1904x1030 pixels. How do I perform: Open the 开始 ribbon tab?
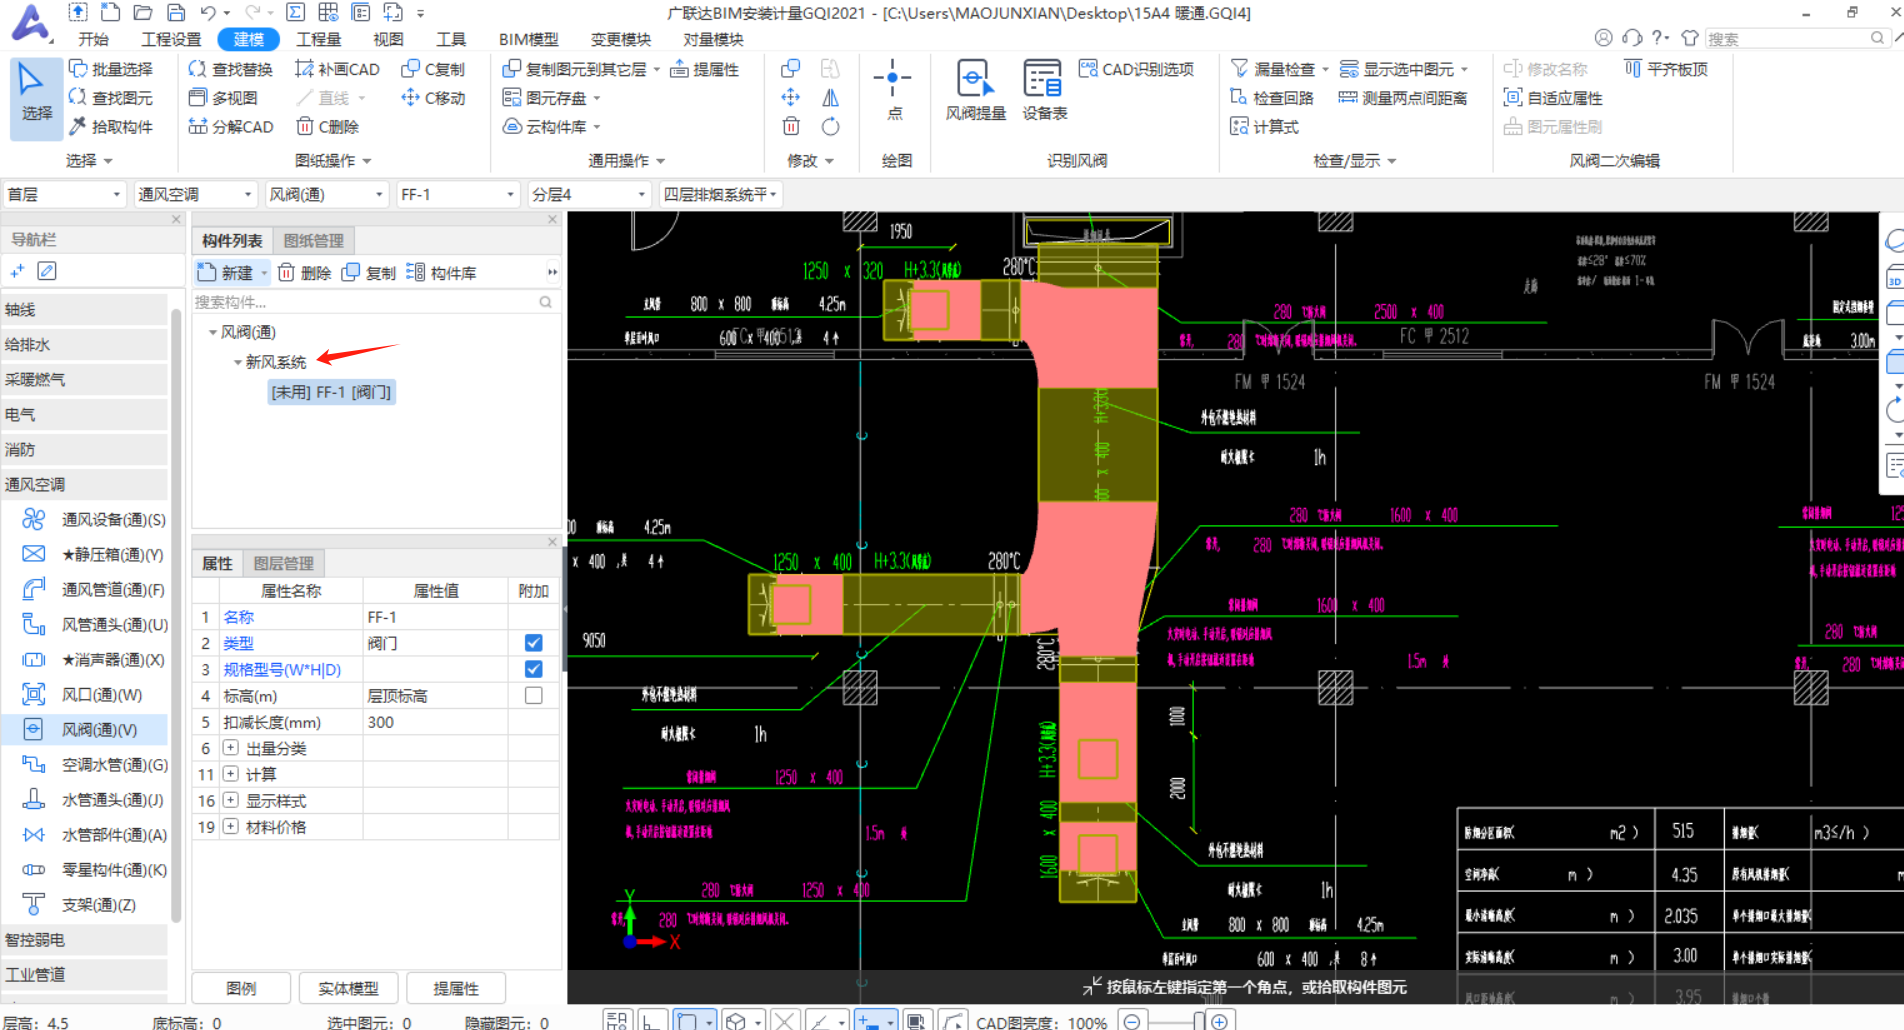pos(93,39)
